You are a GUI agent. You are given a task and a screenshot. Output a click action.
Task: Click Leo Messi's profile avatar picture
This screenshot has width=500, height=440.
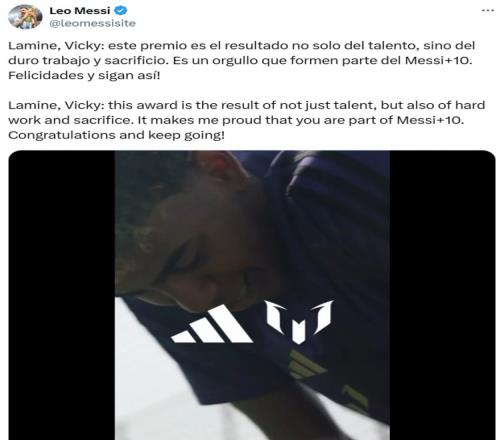(25, 17)
